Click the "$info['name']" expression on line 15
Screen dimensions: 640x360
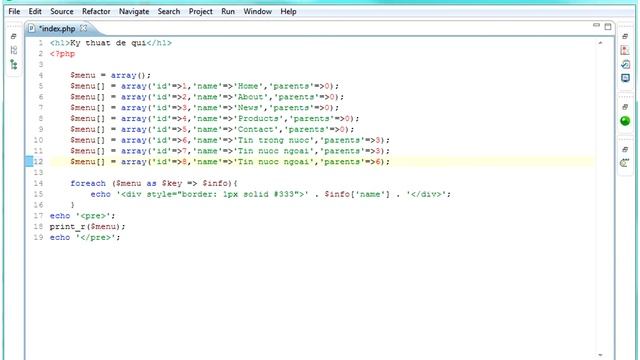[x=357, y=194]
